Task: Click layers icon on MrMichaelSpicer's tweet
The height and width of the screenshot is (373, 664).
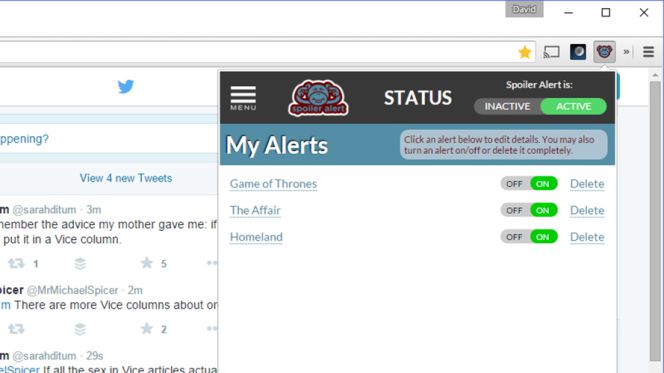Action: [x=80, y=329]
